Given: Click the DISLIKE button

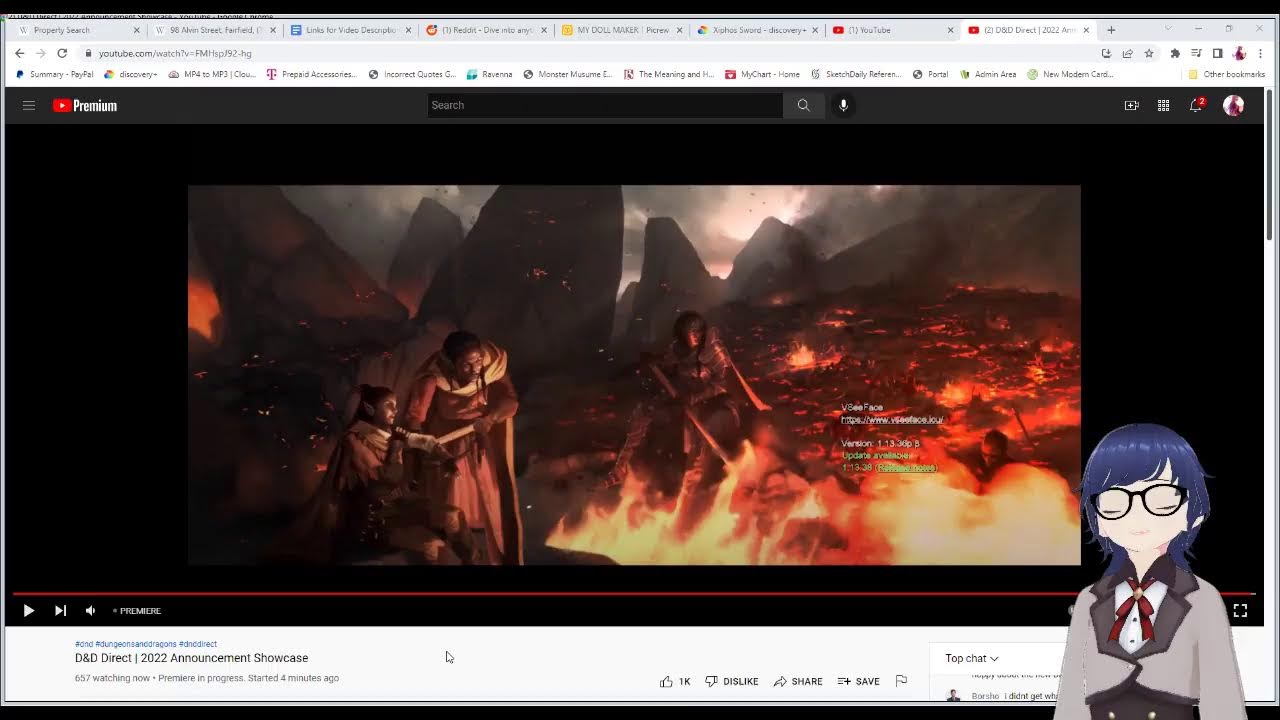Looking at the screenshot, I should [732, 681].
